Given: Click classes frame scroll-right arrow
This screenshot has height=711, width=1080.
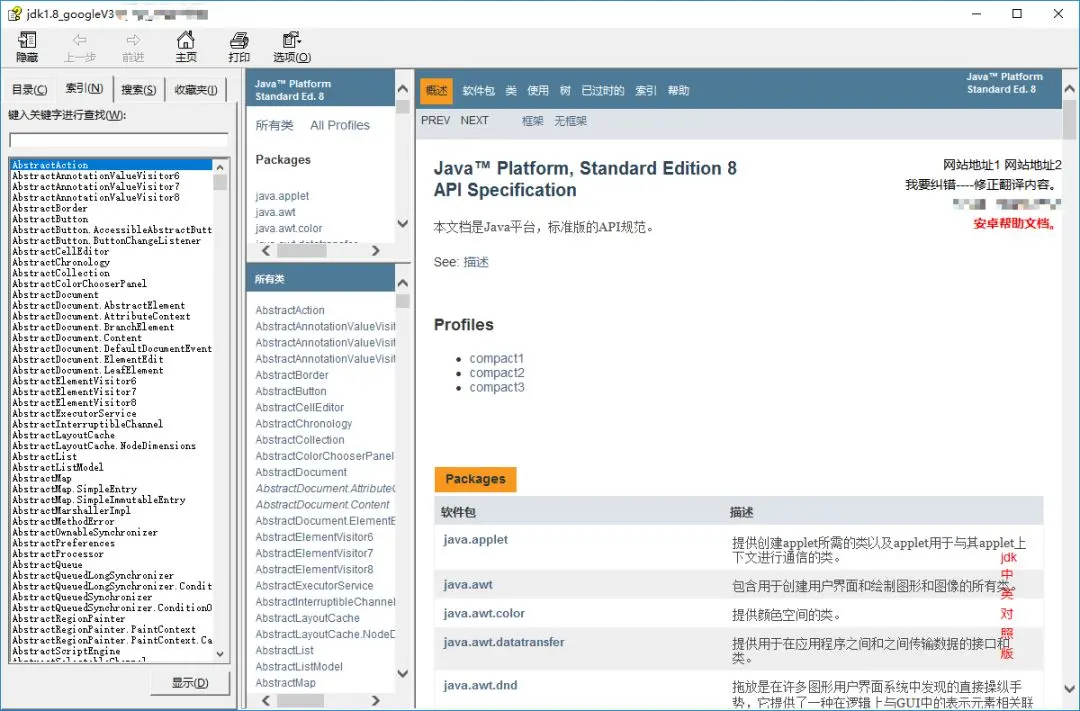Looking at the screenshot, I should pos(375,700).
